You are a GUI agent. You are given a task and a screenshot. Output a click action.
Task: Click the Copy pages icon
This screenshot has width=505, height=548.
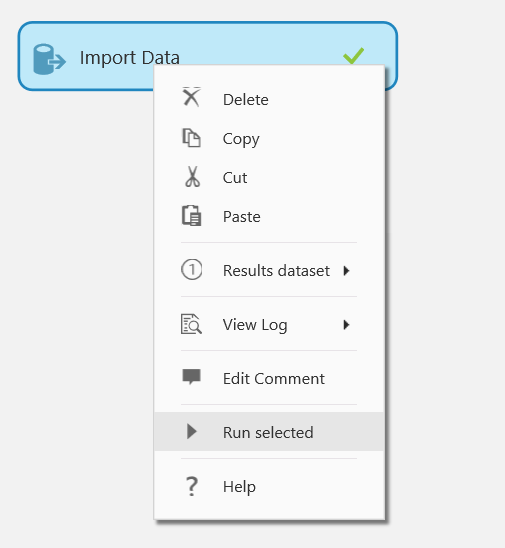click(x=192, y=138)
